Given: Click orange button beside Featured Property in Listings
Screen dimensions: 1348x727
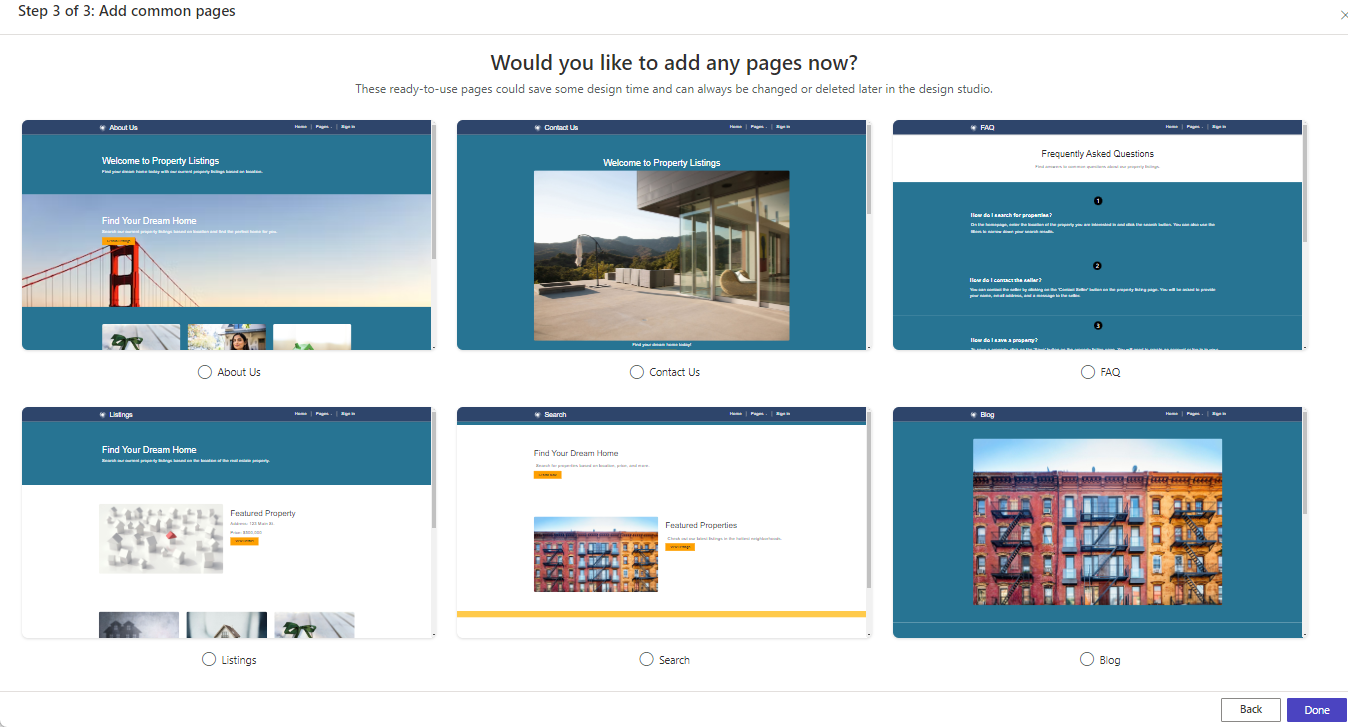Looking at the screenshot, I should pyautogui.click(x=245, y=541).
